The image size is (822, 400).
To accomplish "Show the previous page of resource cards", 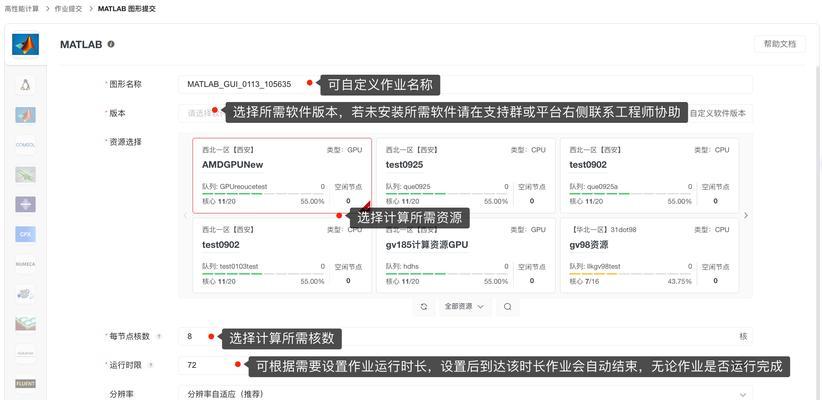I will [x=185, y=215].
